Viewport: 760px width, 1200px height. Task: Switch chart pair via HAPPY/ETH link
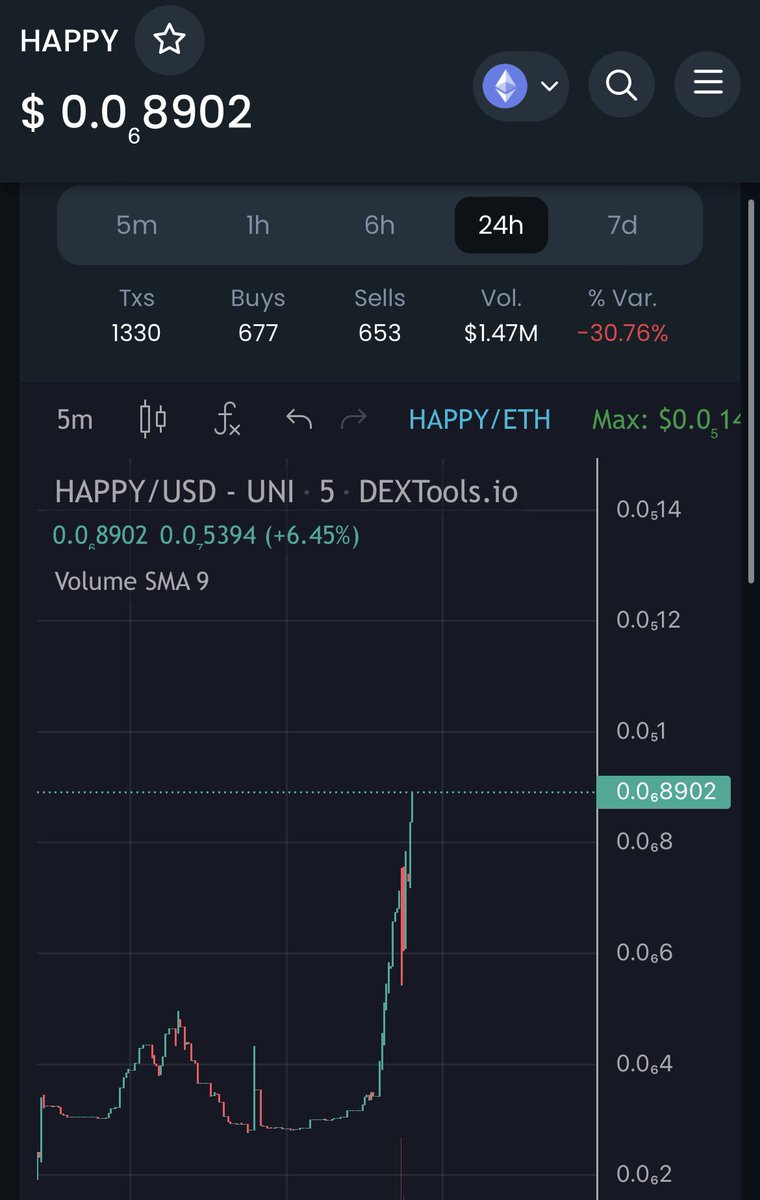click(x=480, y=419)
